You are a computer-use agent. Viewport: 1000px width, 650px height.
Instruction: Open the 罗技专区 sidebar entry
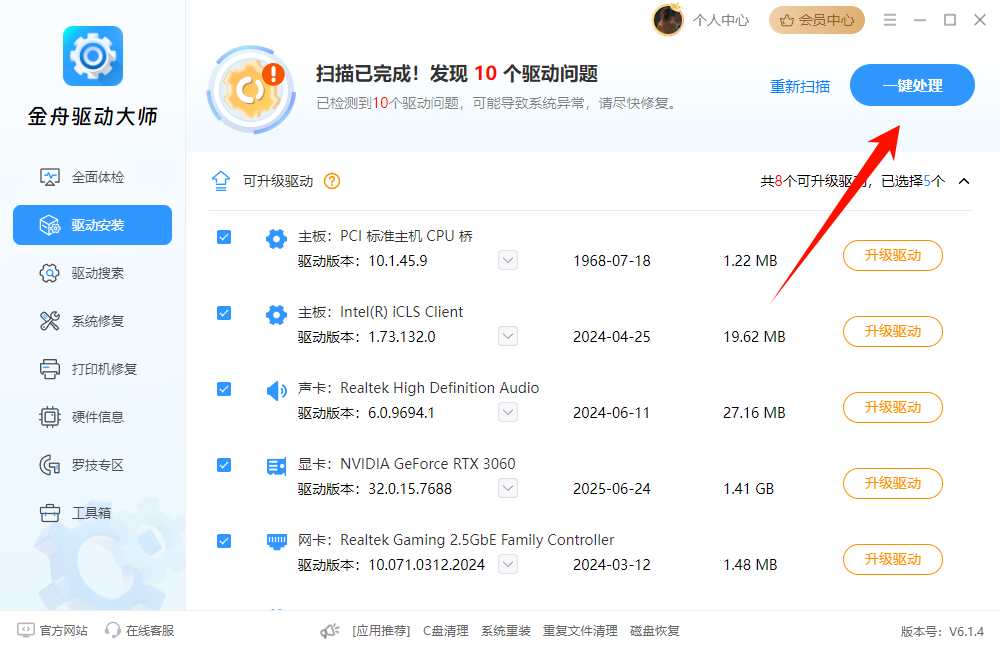click(92, 465)
